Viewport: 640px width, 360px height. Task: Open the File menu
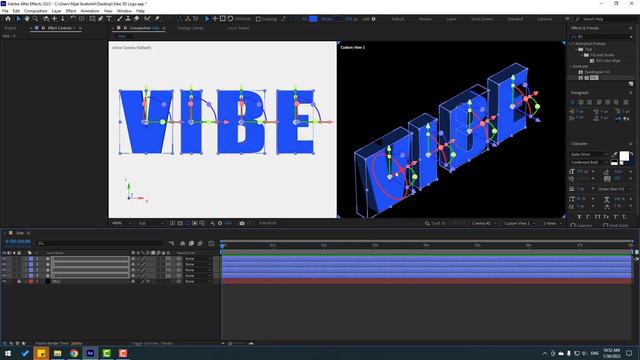5,11
